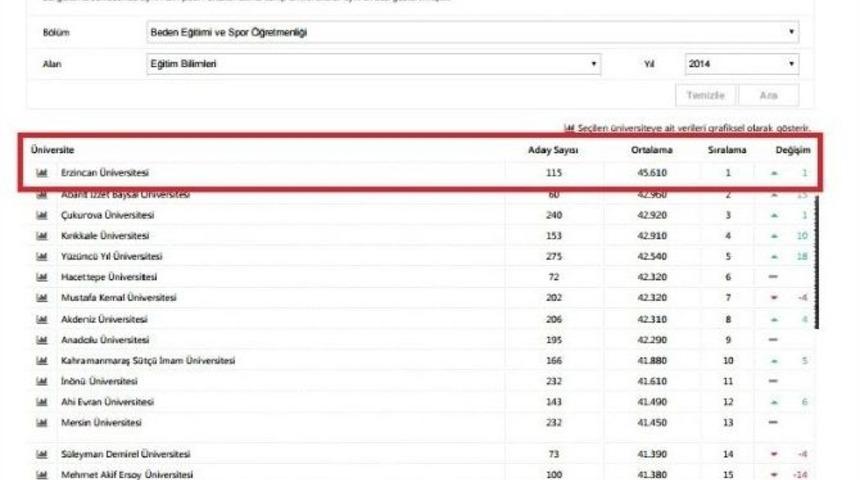860x480 pixels.
Task: Show graph for Yüzüncü Yıl Üniversitesi
Action: (42, 256)
